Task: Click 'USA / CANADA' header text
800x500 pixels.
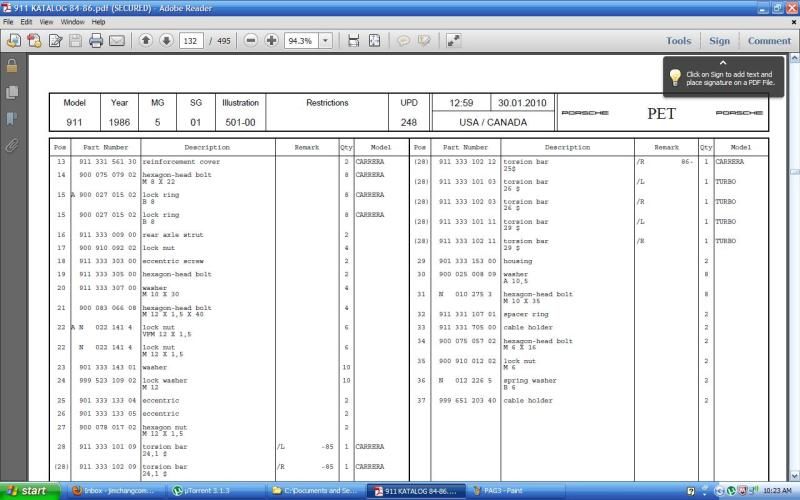Action: point(493,122)
